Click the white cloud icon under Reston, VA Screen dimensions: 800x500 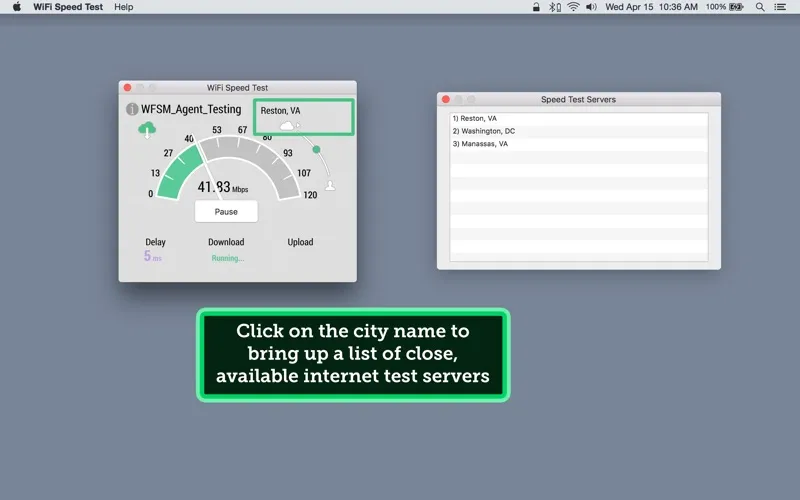click(x=287, y=126)
